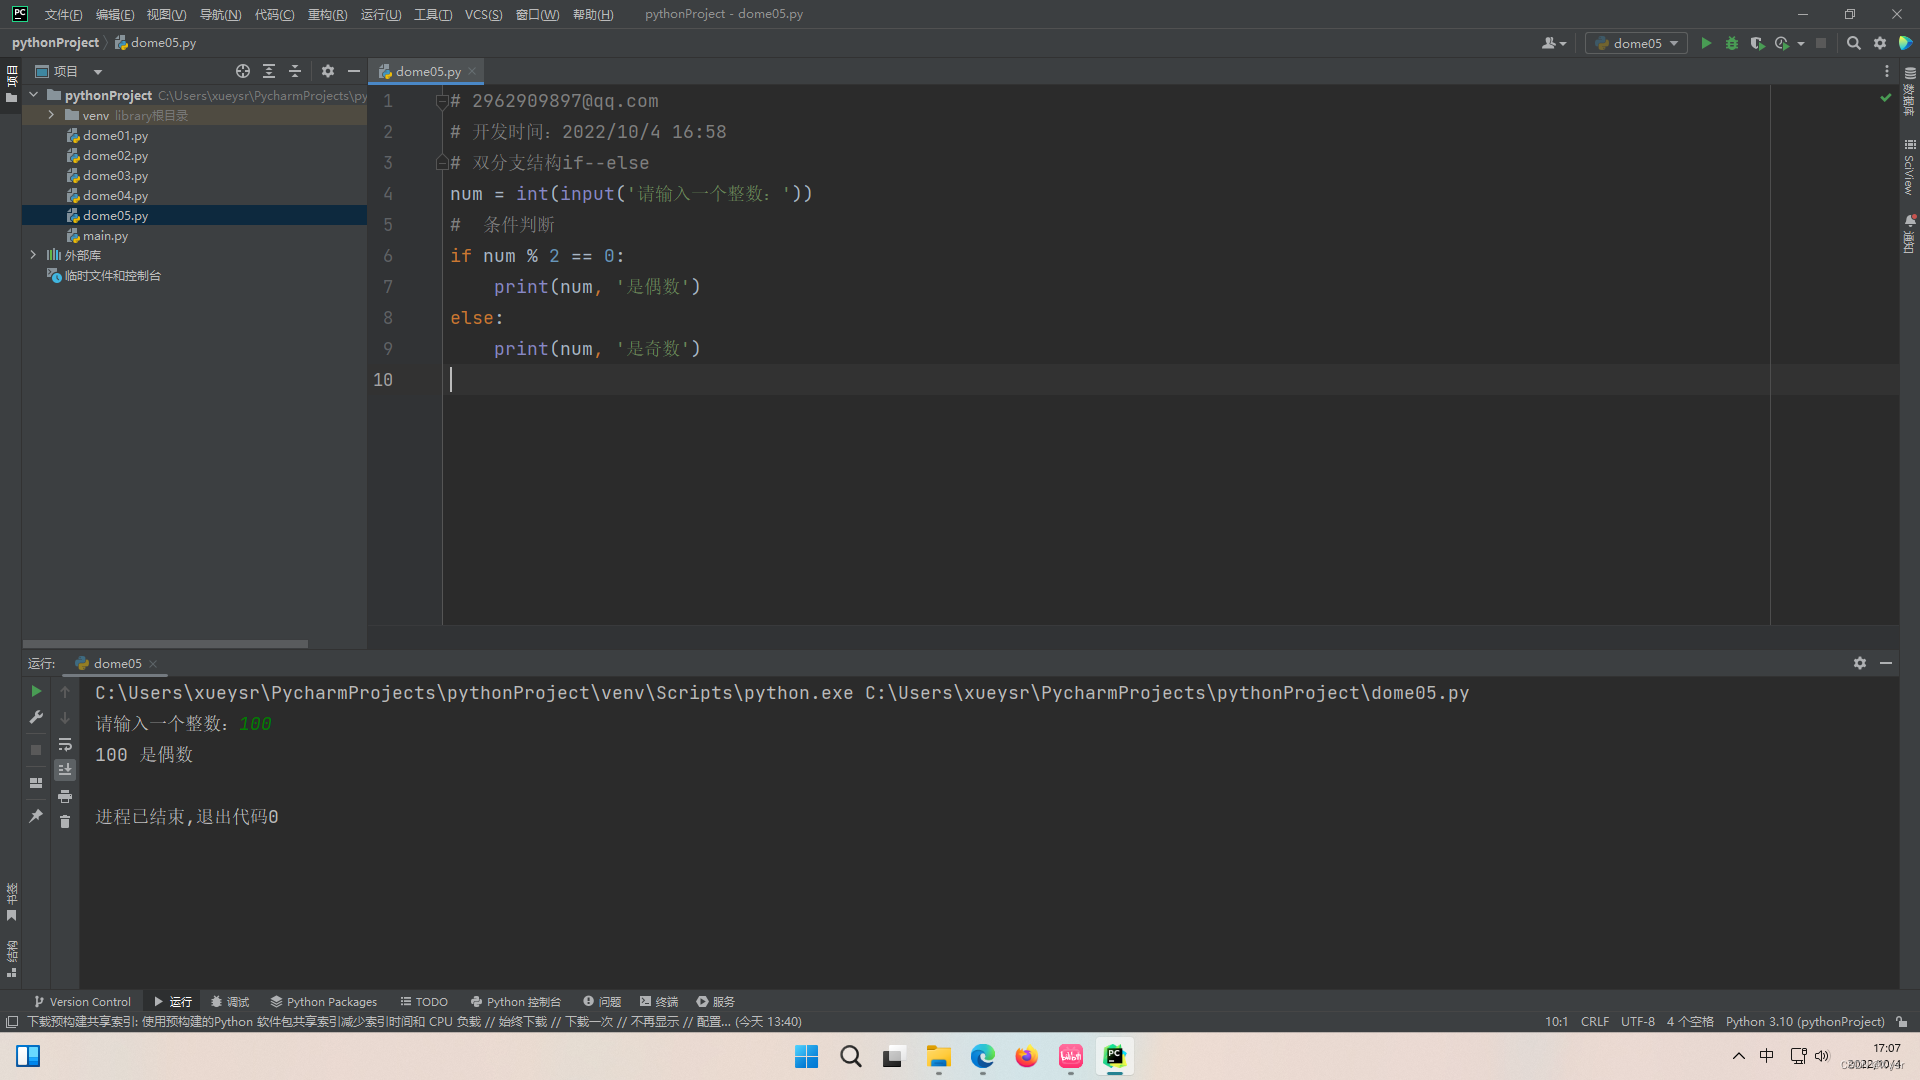
Task: Switch to Python Packages tab
Action: (x=323, y=1001)
